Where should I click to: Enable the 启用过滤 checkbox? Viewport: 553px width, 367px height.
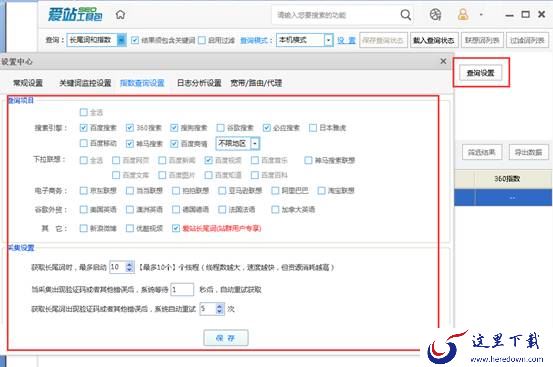click(202, 40)
